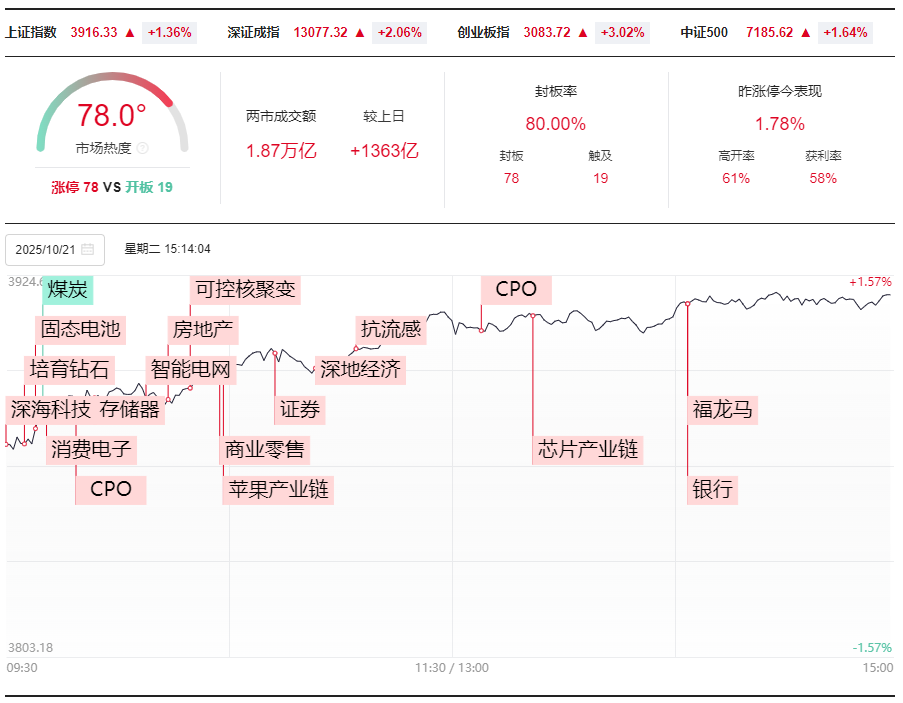Click the 封板率 80.00% value
Image resolution: width=903 pixels, height=703 pixels.
(555, 124)
